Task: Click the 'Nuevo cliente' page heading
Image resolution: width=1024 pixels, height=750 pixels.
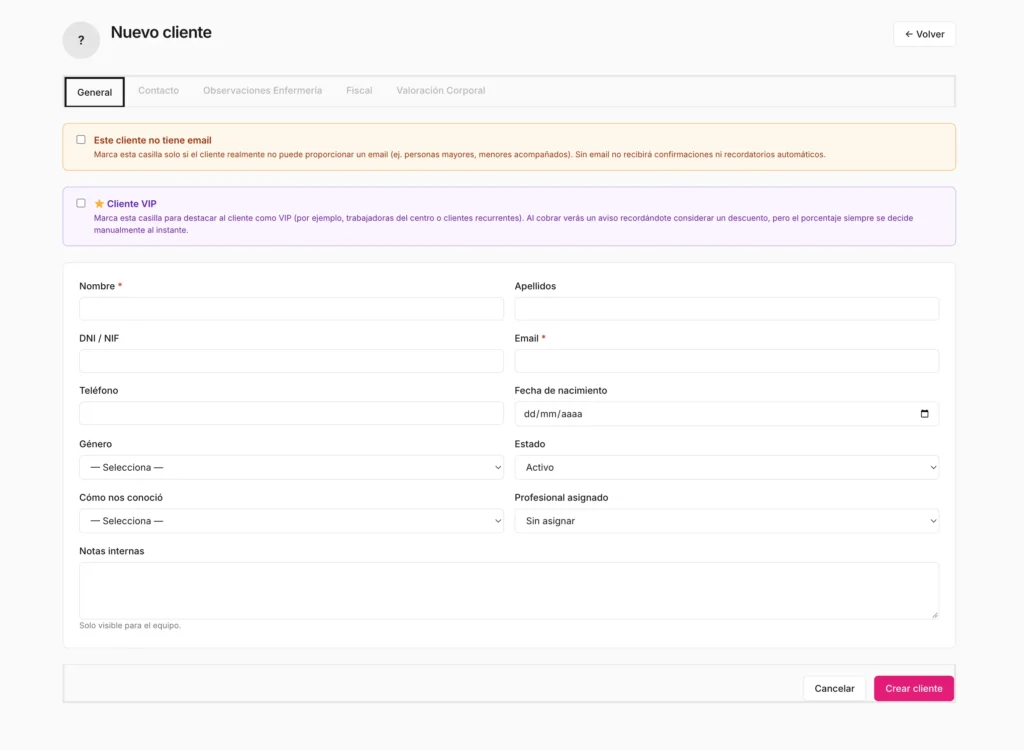Action: click(x=161, y=33)
